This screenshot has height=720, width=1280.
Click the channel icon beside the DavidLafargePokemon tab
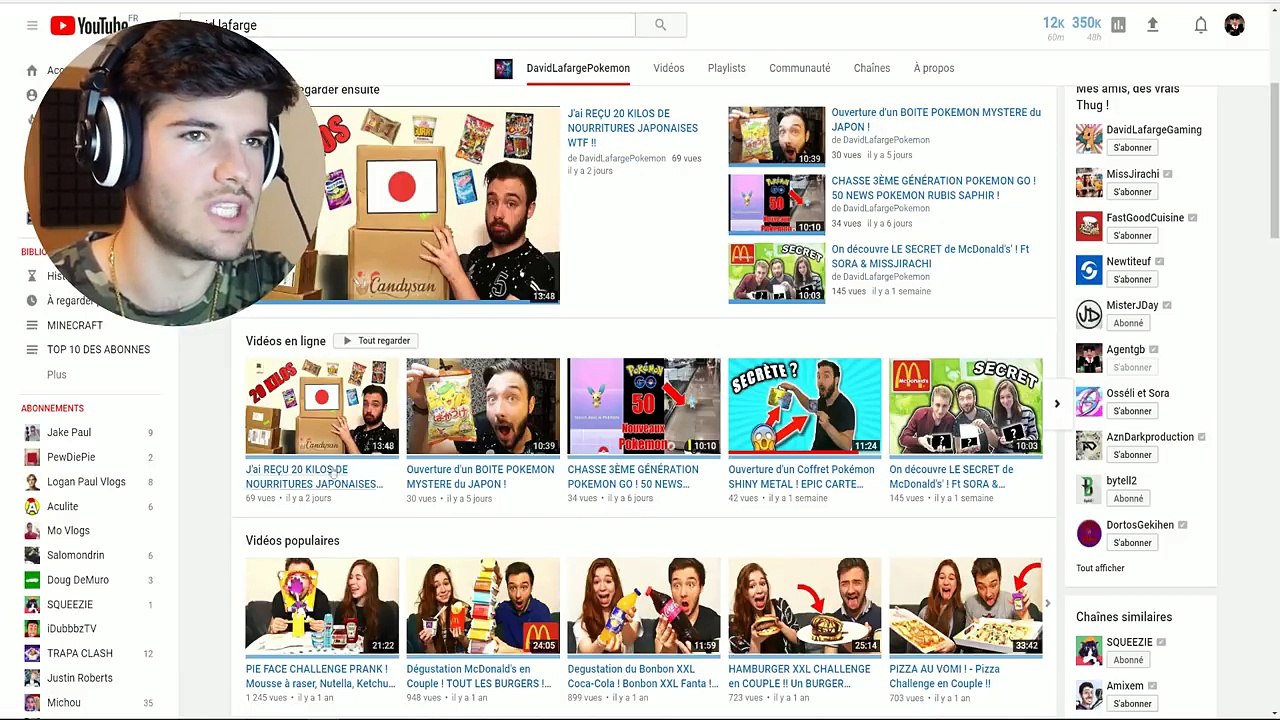(x=504, y=68)
